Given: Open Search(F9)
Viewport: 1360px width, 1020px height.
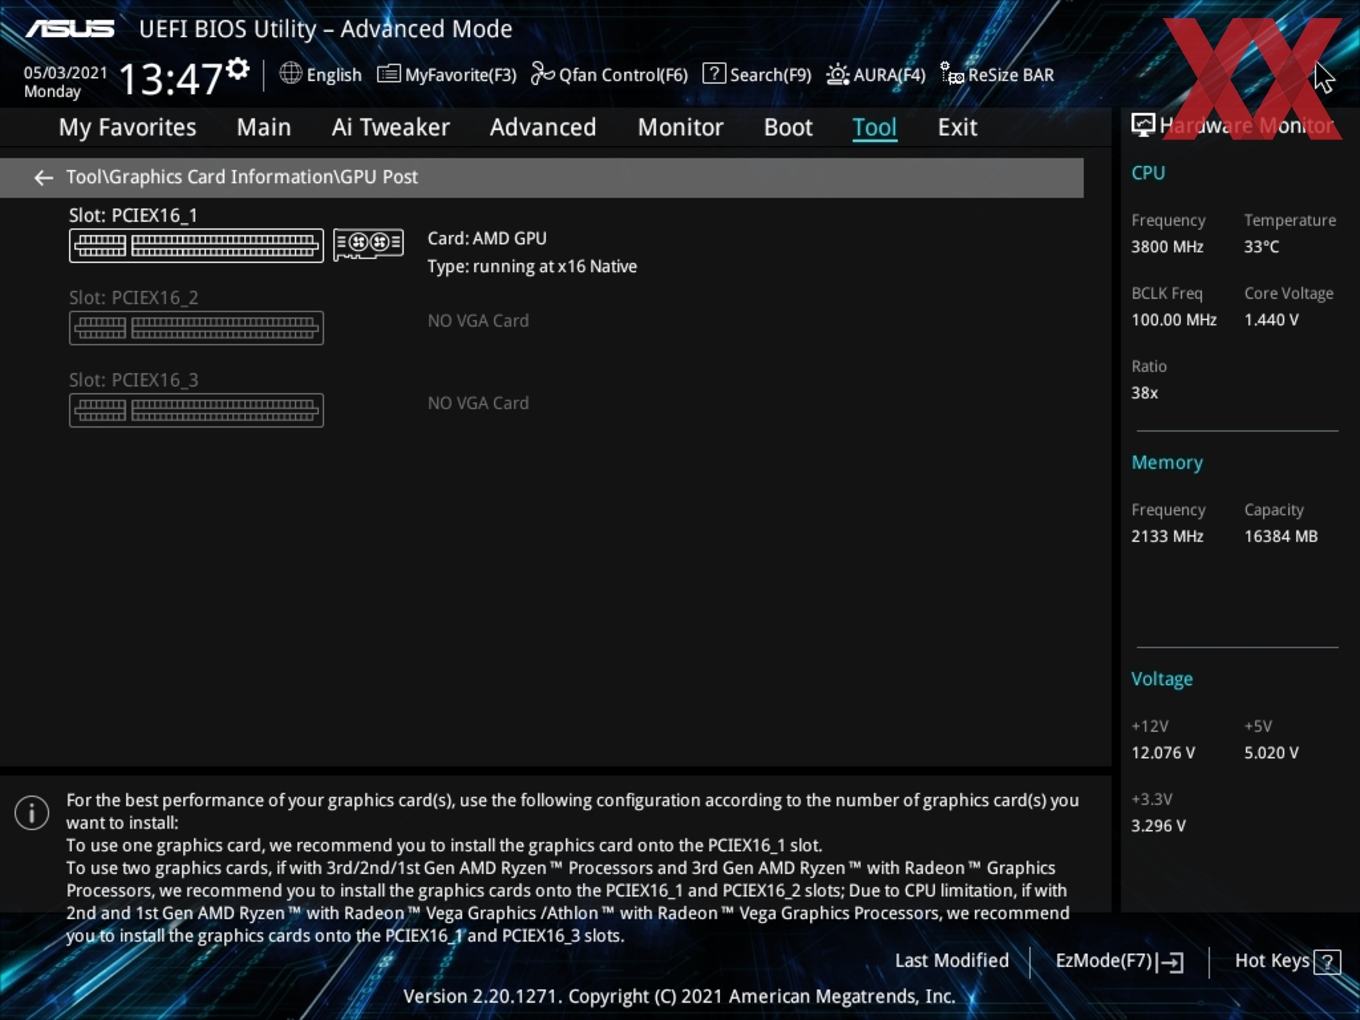Looking at the screenshot, I should point(757,74).
